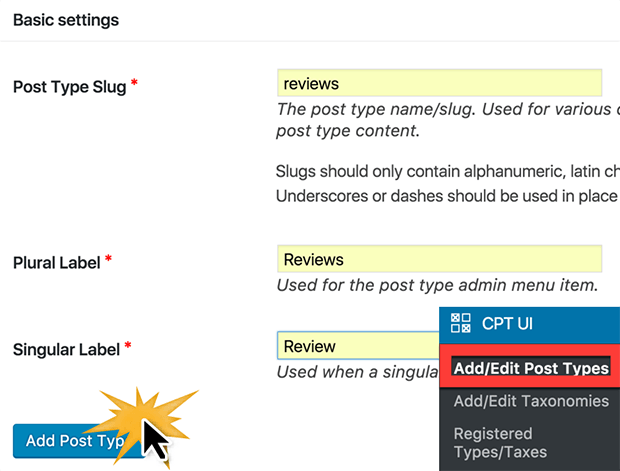Click the red asterisk beside Plural Label
620x471 pixels.
click(x=108, y=259)
